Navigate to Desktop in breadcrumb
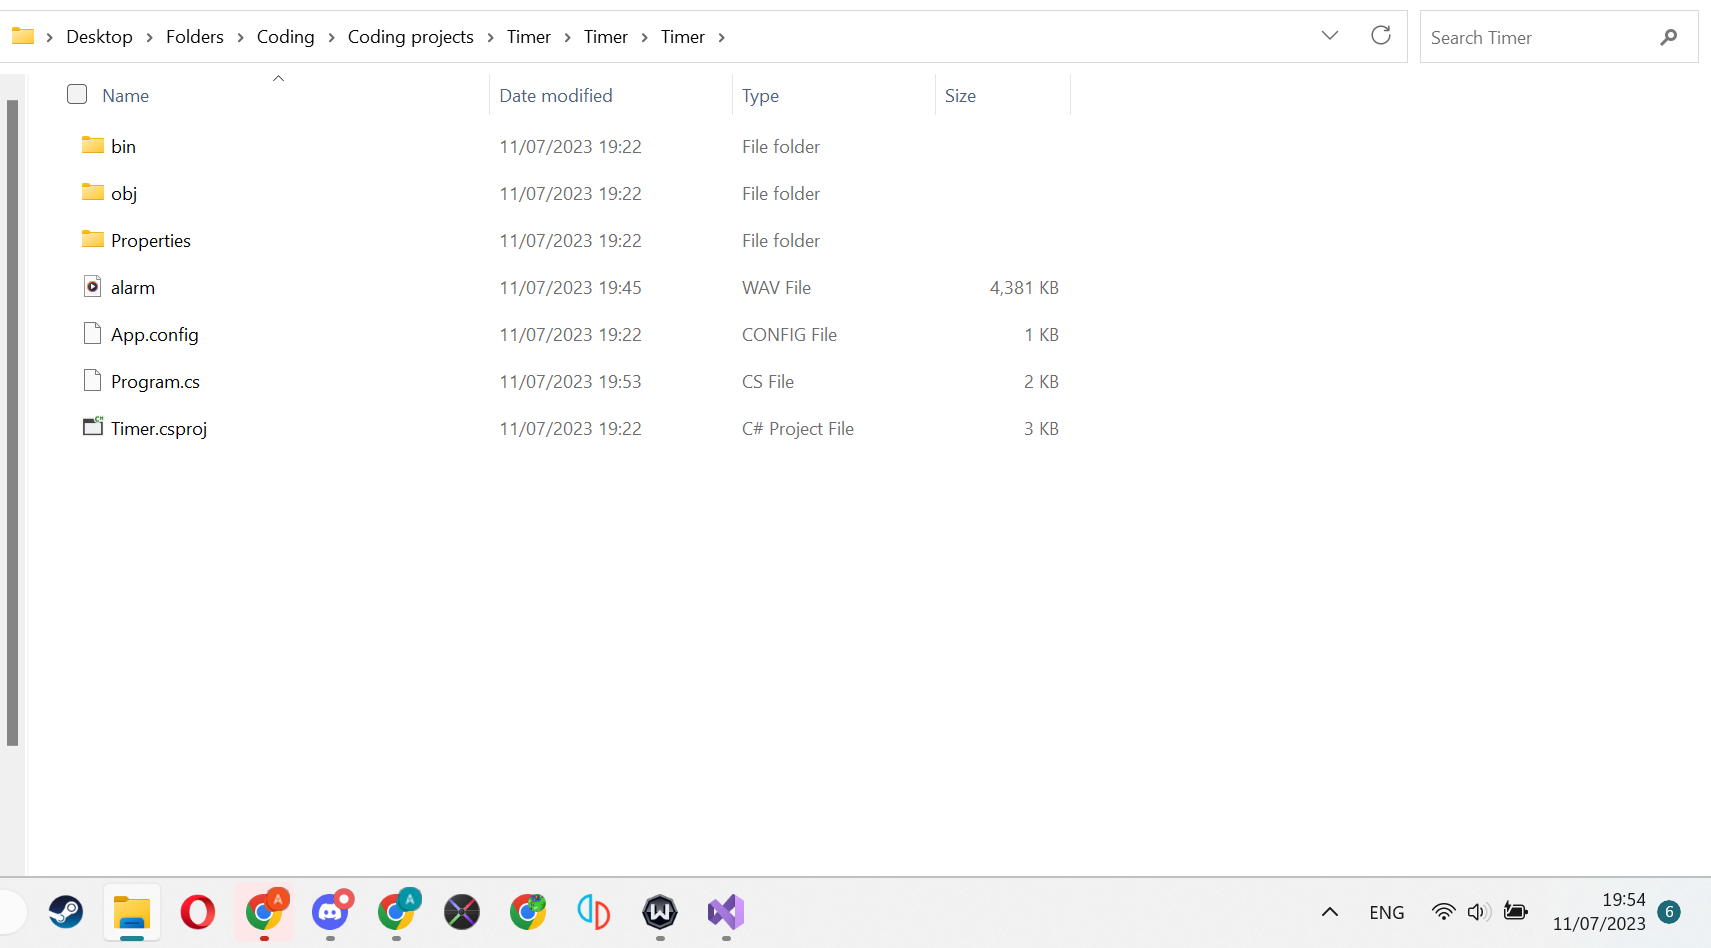This screenshot has height=948, width=1711. point(99,37)
